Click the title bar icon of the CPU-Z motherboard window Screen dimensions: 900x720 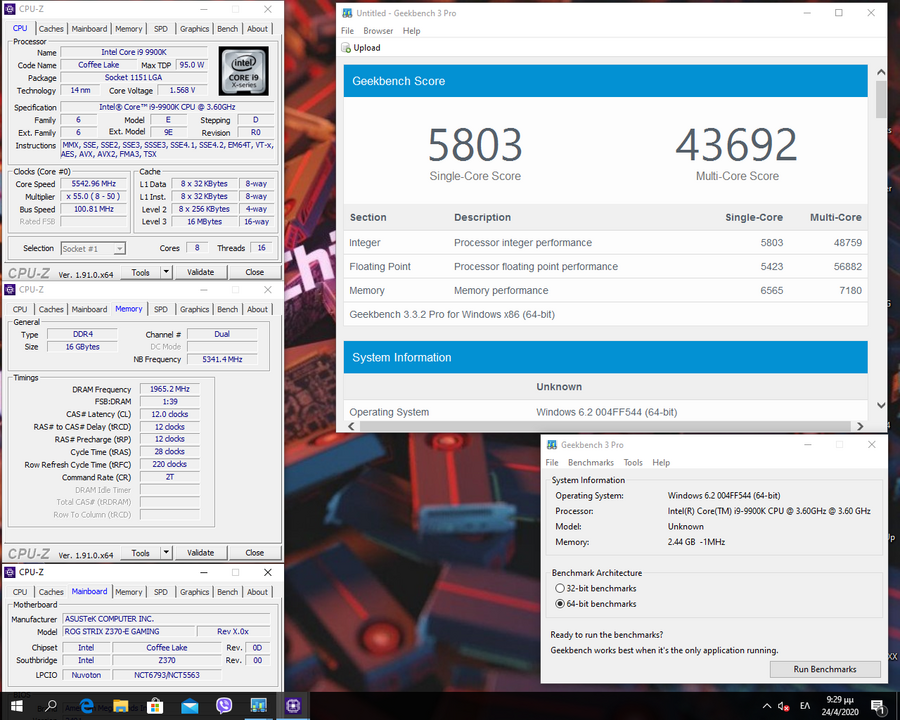tap(10, 572)
